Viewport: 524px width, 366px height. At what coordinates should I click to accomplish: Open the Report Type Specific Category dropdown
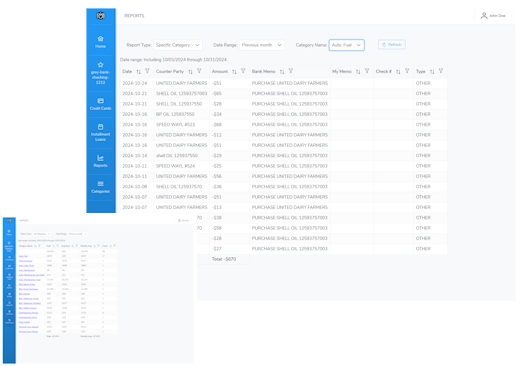pos(178,45)
